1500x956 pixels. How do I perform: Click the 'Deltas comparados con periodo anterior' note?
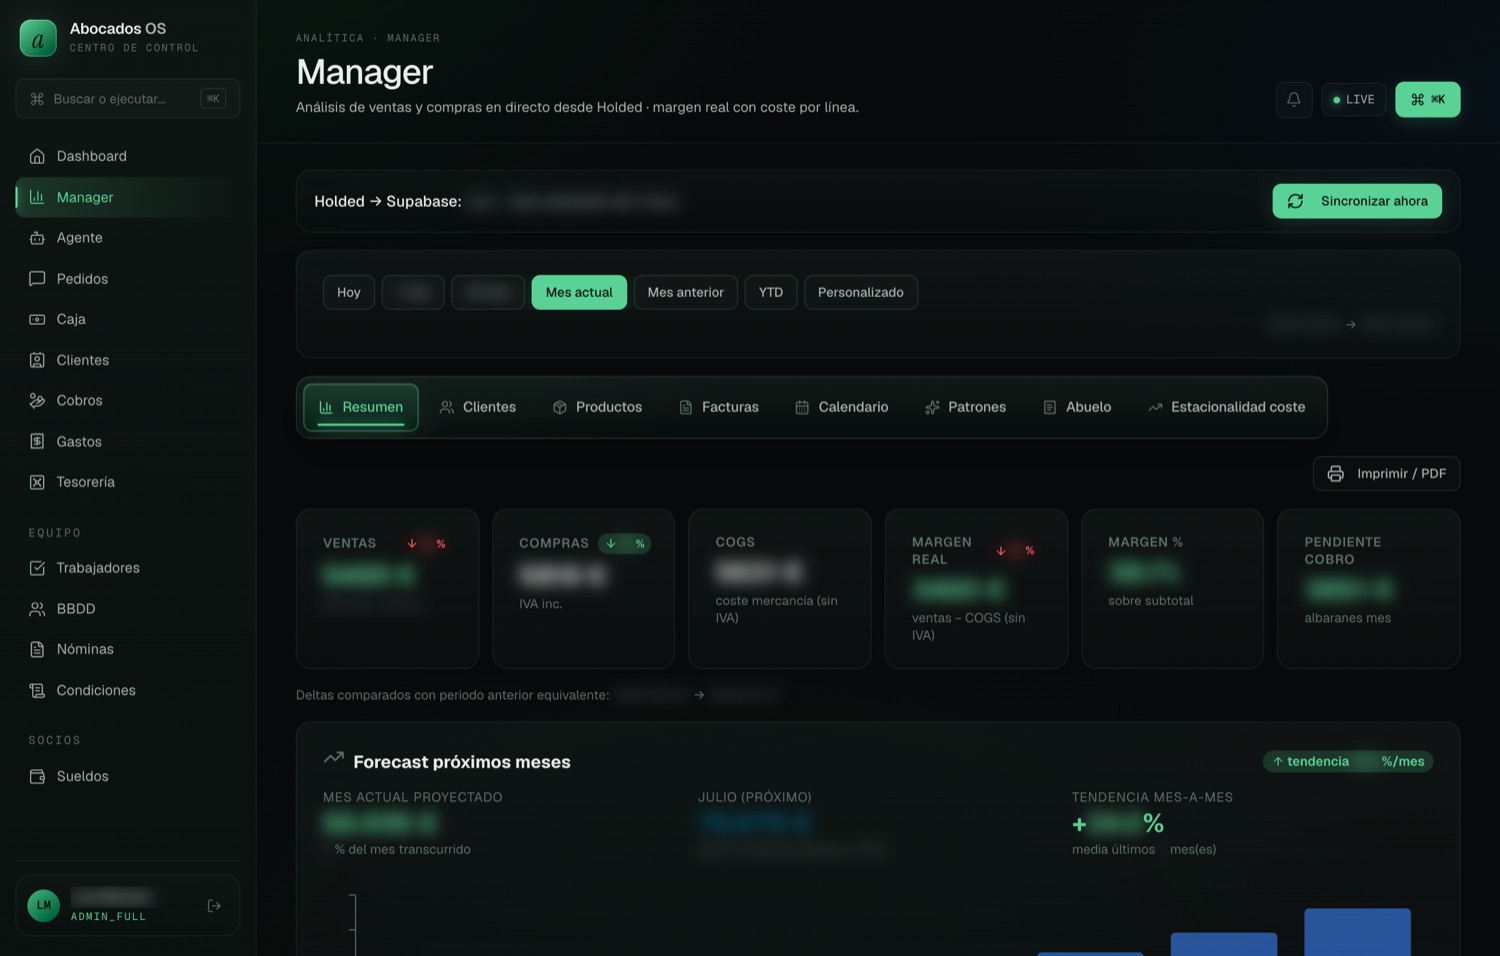coord(453,695)
